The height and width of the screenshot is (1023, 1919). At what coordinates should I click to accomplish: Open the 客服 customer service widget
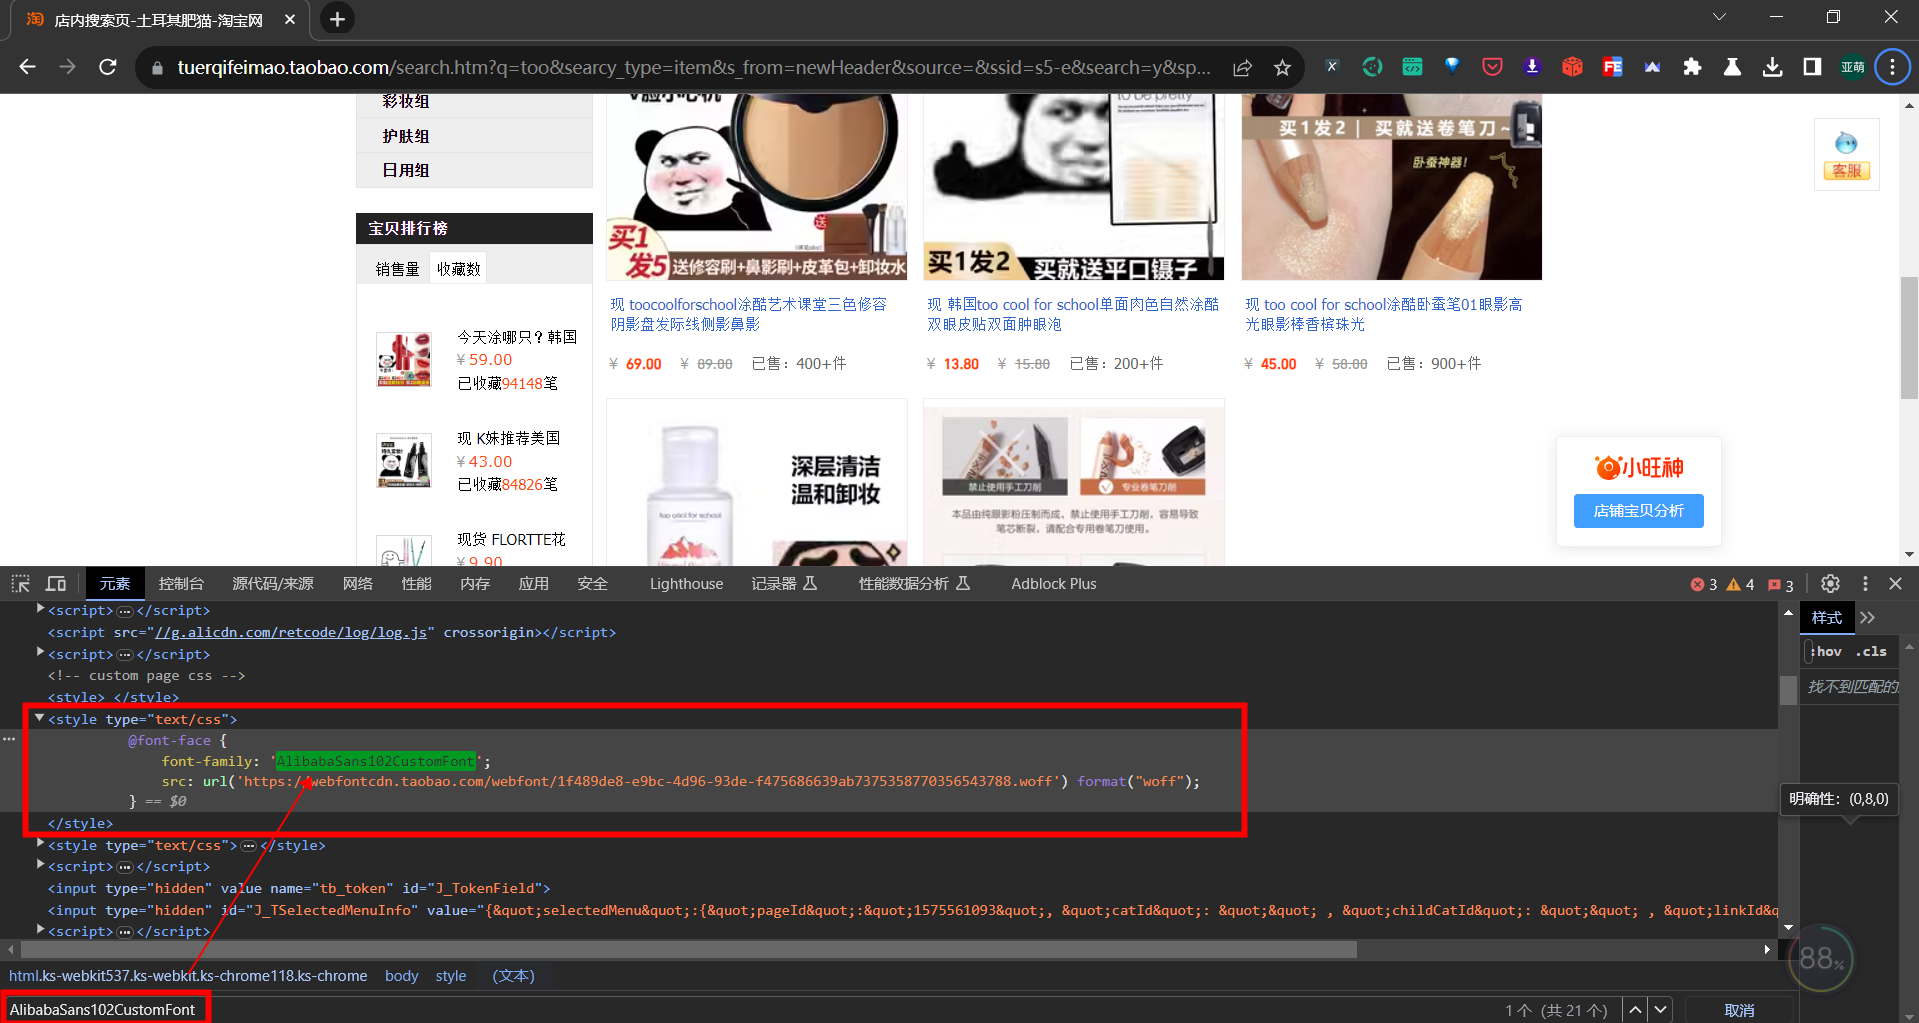(1846, 154)
